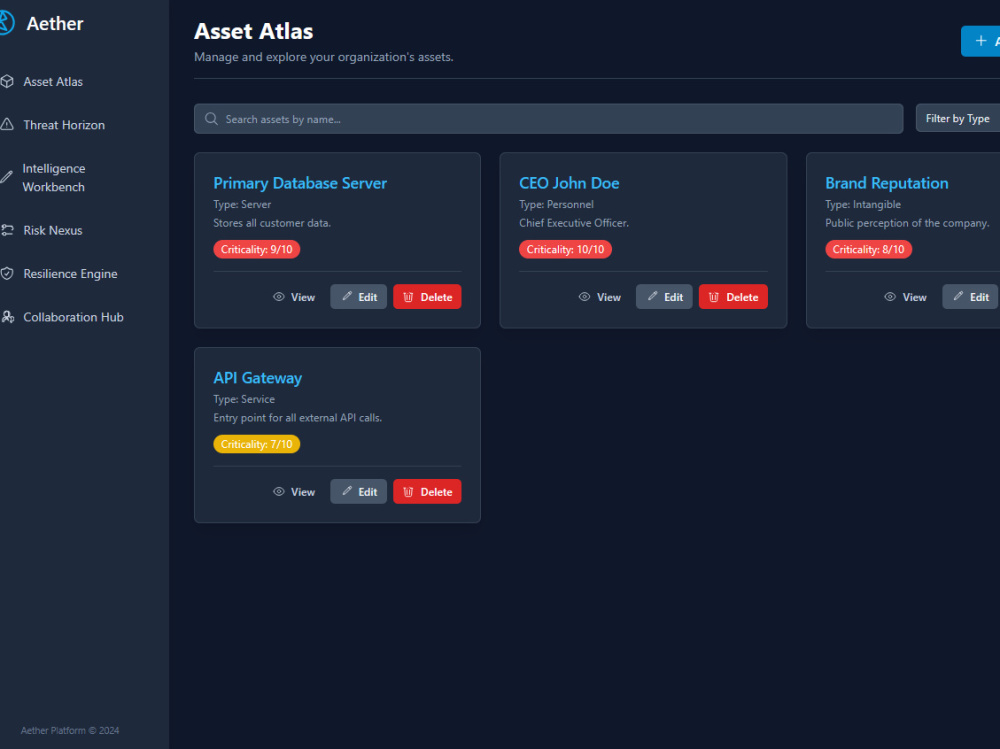Click the Aether logo icon
Image resolution: width=1000 pixels, height=749 pixels.
pyautogui.click(x=6, y=23)
